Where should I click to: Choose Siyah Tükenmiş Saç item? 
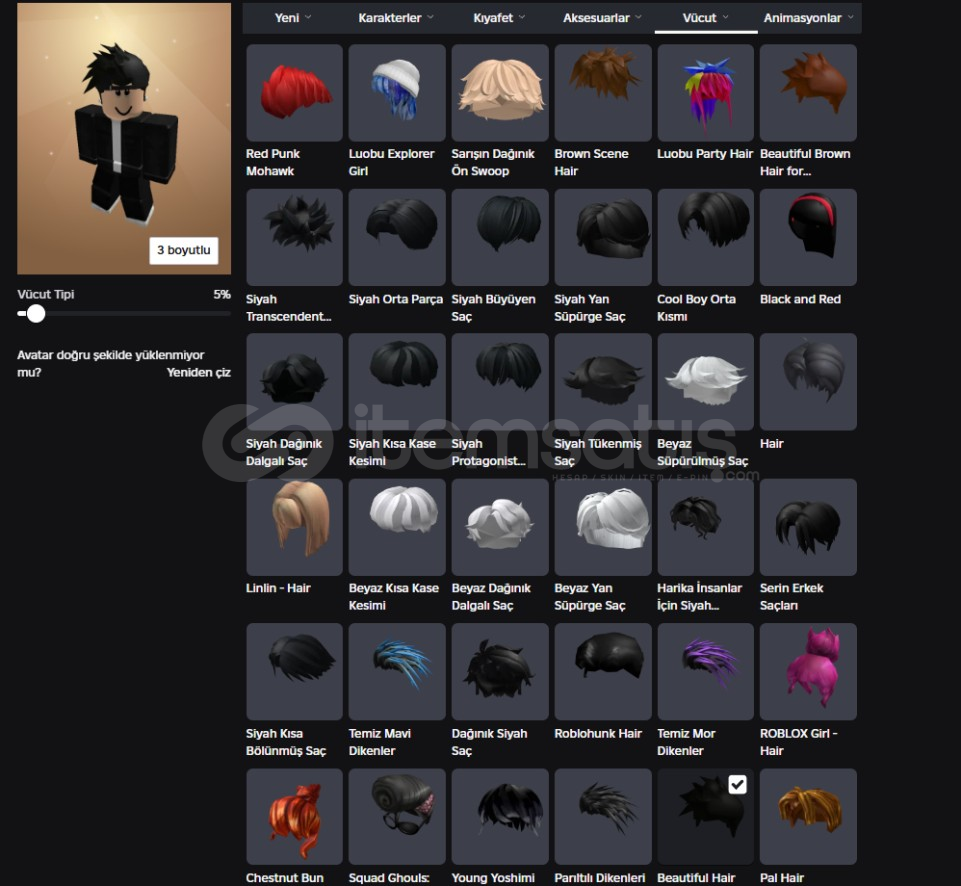[603, 382]
